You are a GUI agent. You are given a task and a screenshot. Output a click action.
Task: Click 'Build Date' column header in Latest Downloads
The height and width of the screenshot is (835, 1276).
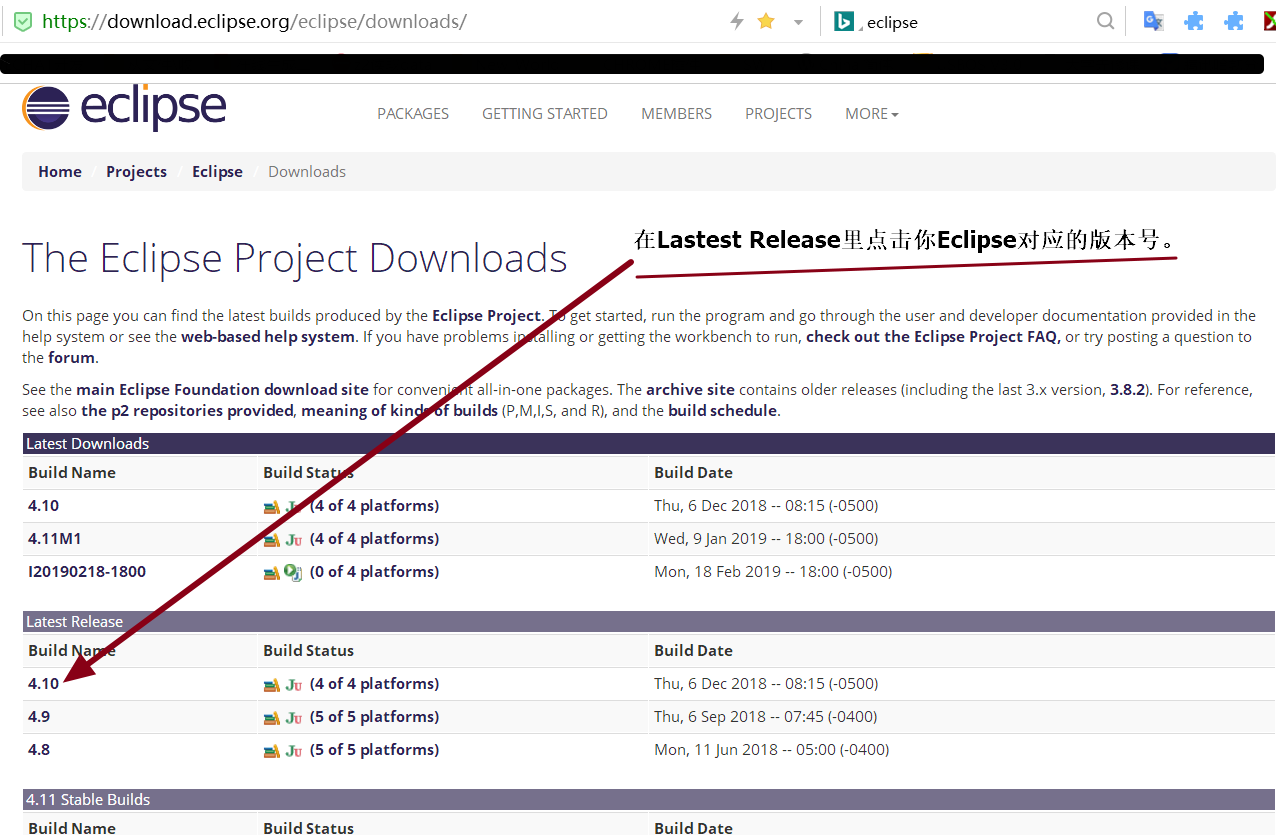693,473
